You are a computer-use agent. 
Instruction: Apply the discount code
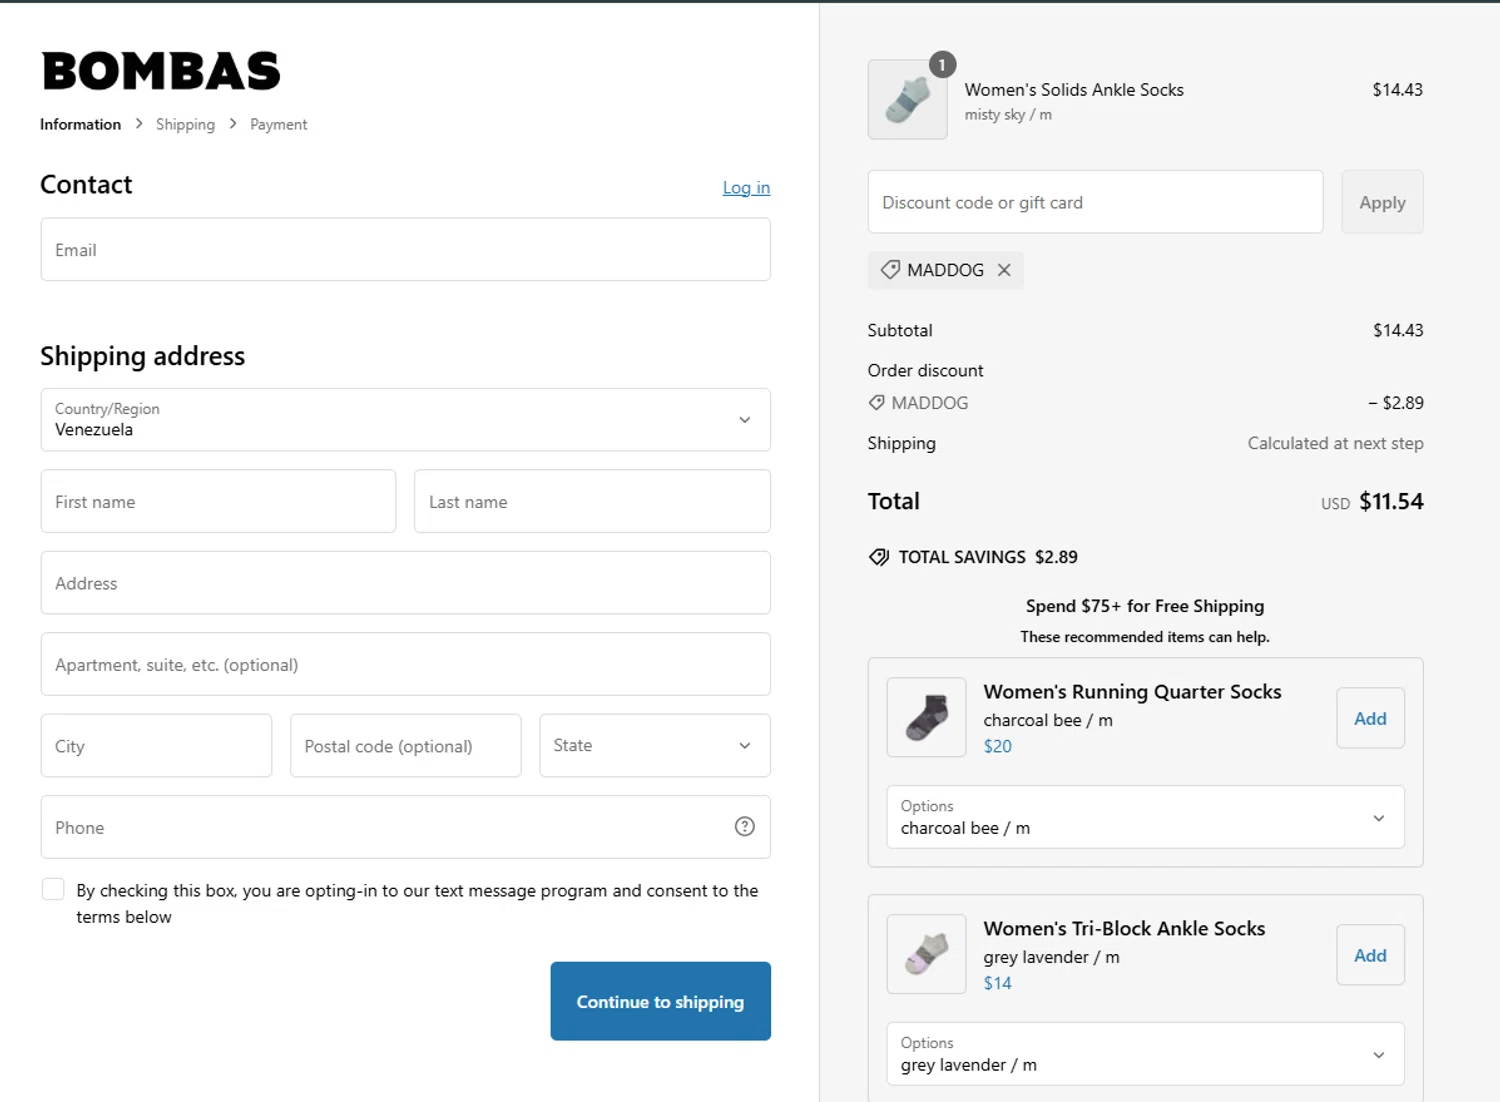tap(1382, 202)
